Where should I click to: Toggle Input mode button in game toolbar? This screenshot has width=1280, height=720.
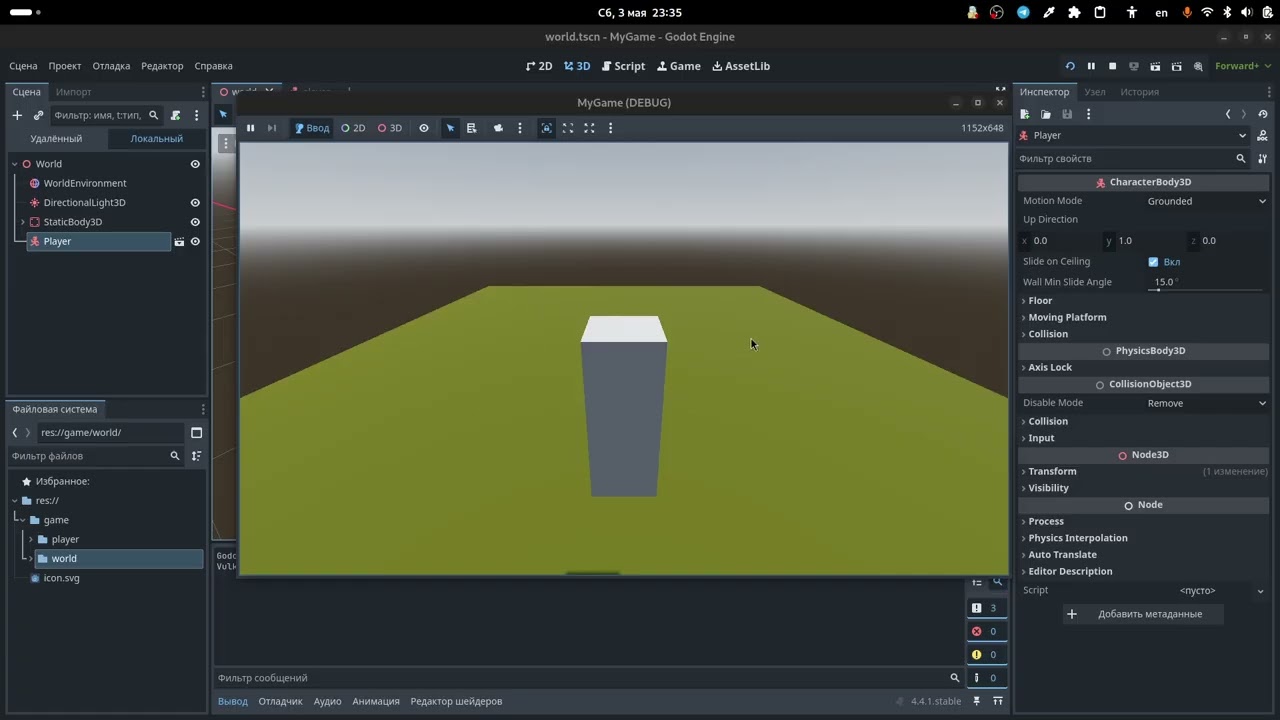click(312, 128)
